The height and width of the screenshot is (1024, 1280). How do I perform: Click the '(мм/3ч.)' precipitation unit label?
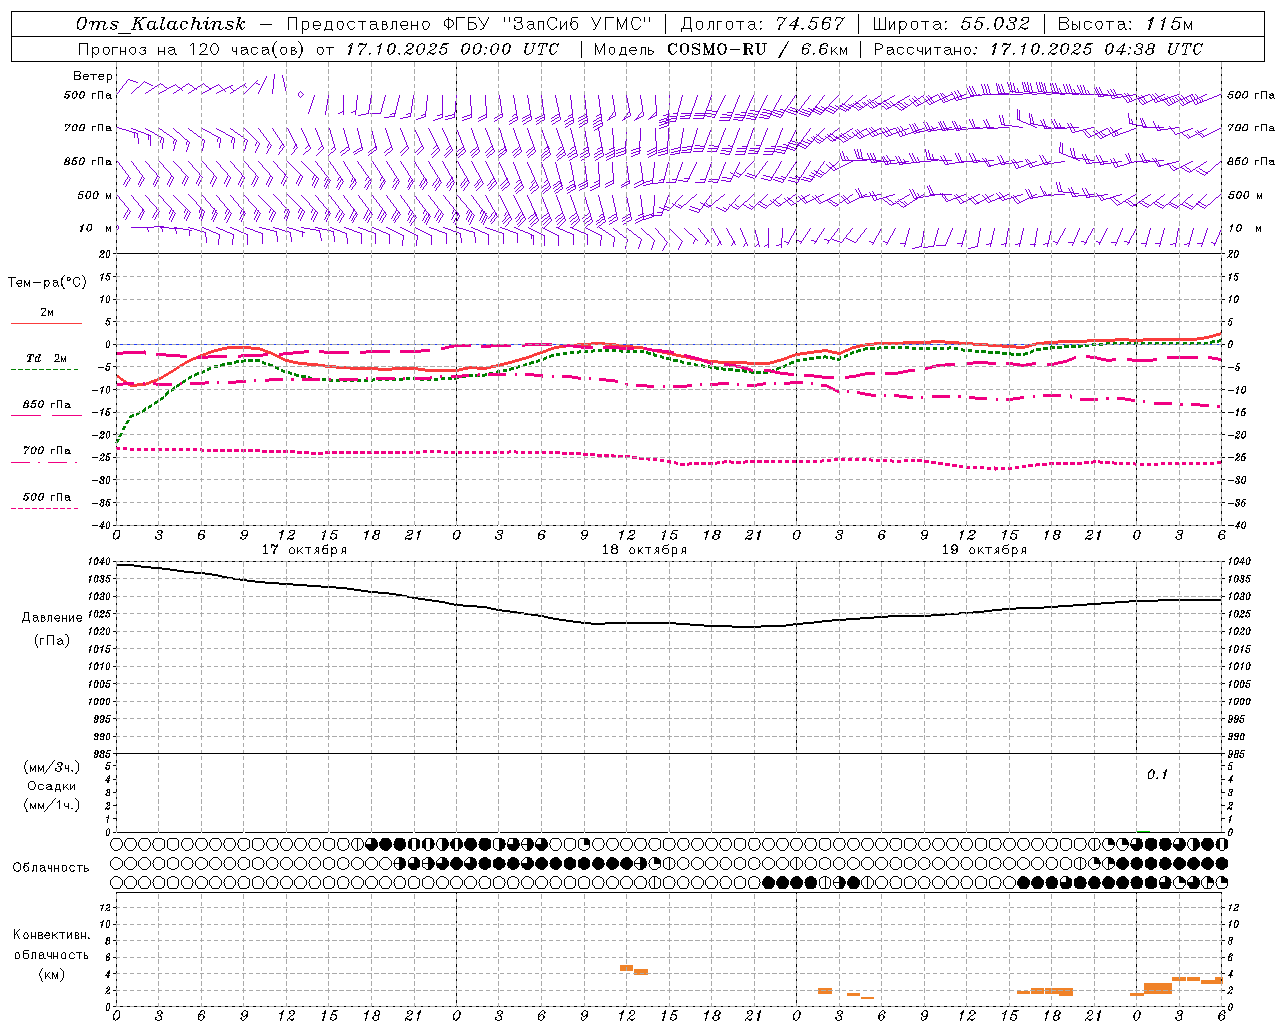(x=52, y=767)
